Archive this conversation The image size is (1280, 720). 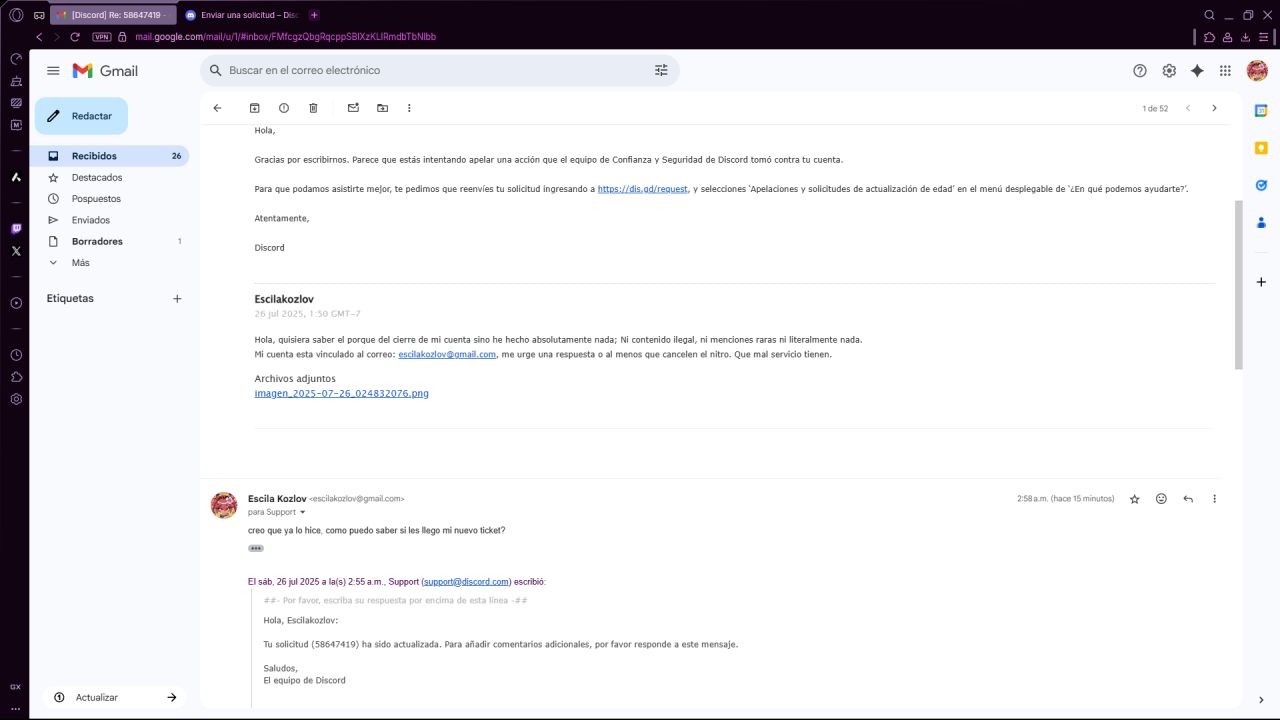click(254, 108)
